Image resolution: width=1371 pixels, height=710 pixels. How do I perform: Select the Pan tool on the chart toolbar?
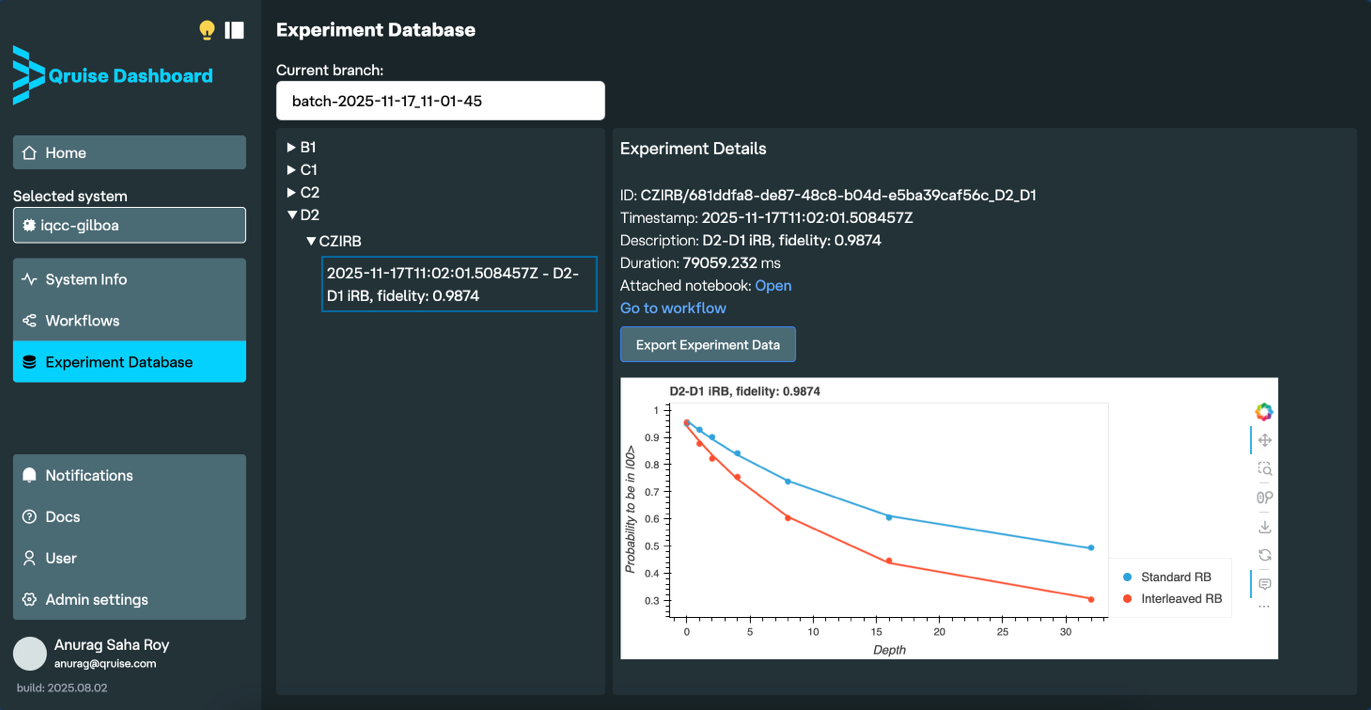pyautogui.click(x=1264, y=440)
